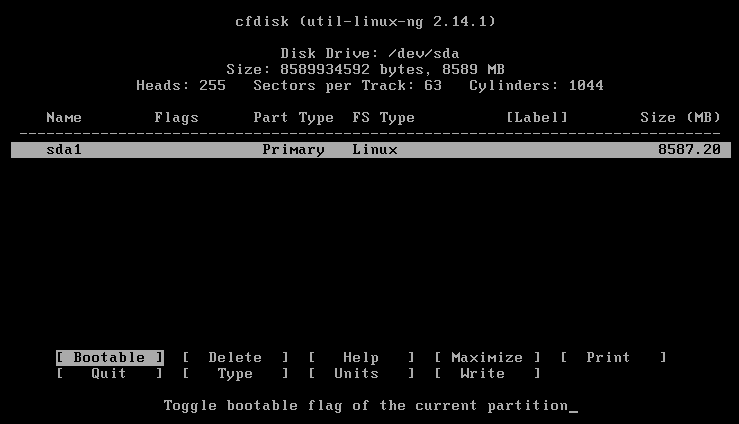Viewport: 739px width, 424px height.
Task: Click the [Label] column header
Action: coord(536,117)
